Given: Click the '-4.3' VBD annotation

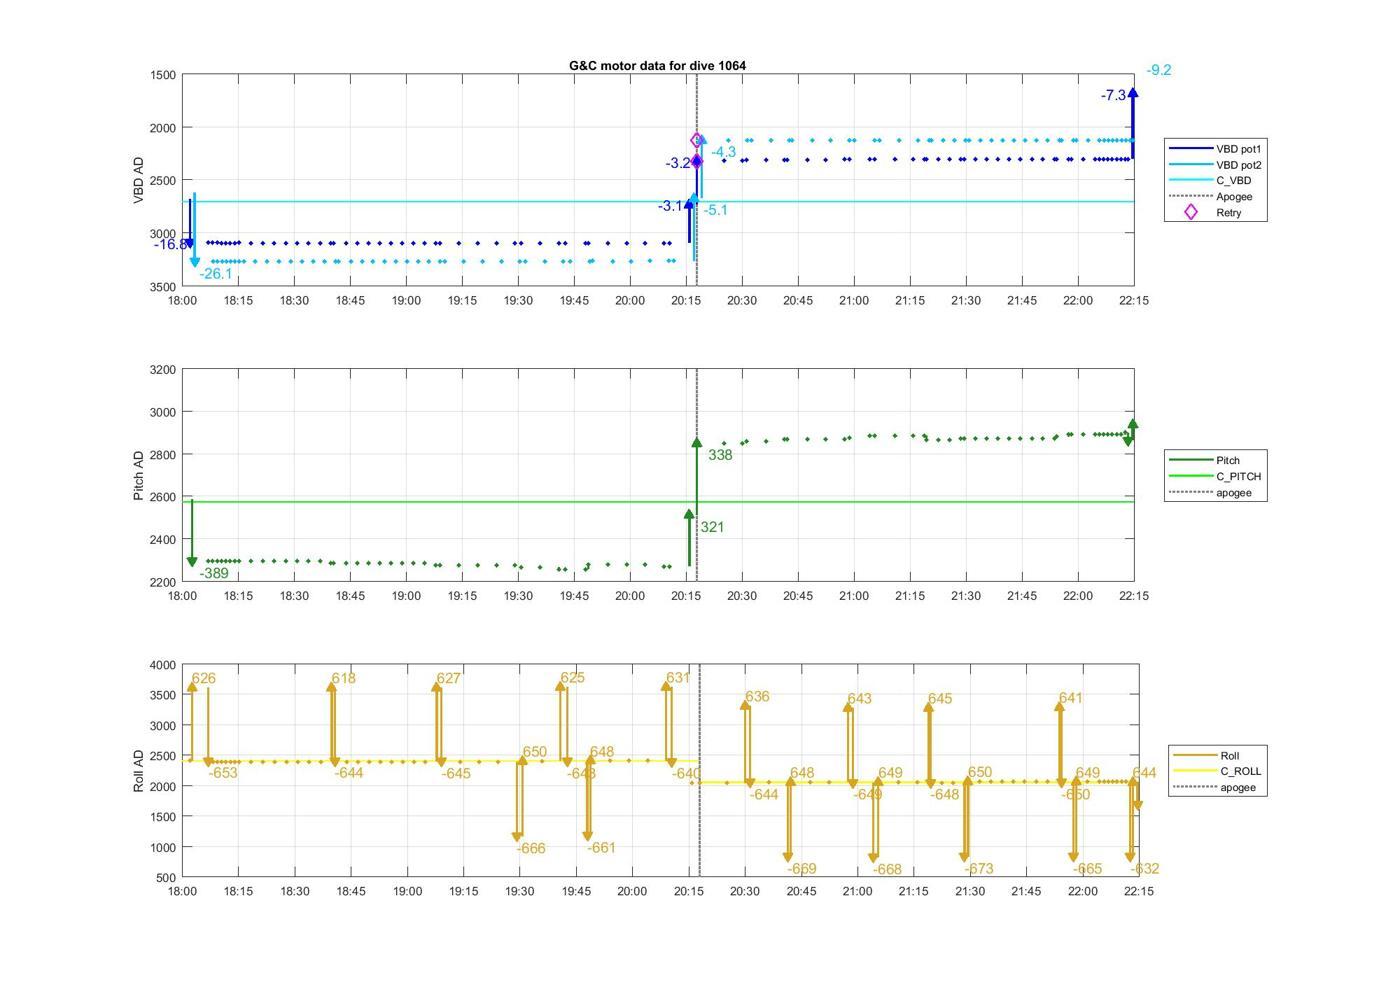Looking at the screenshot, I should 724,152.
